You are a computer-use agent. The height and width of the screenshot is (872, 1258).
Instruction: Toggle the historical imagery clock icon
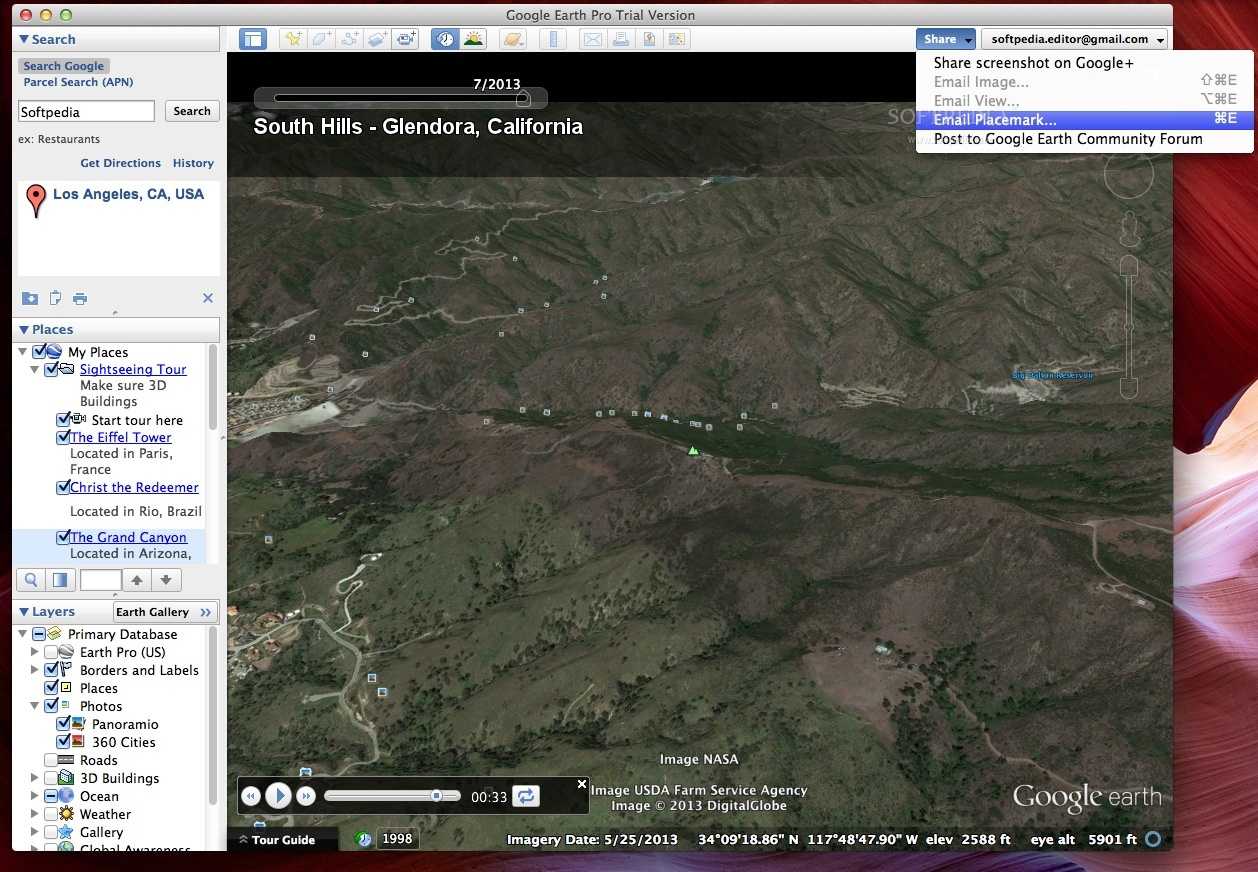tap(445, 39)
